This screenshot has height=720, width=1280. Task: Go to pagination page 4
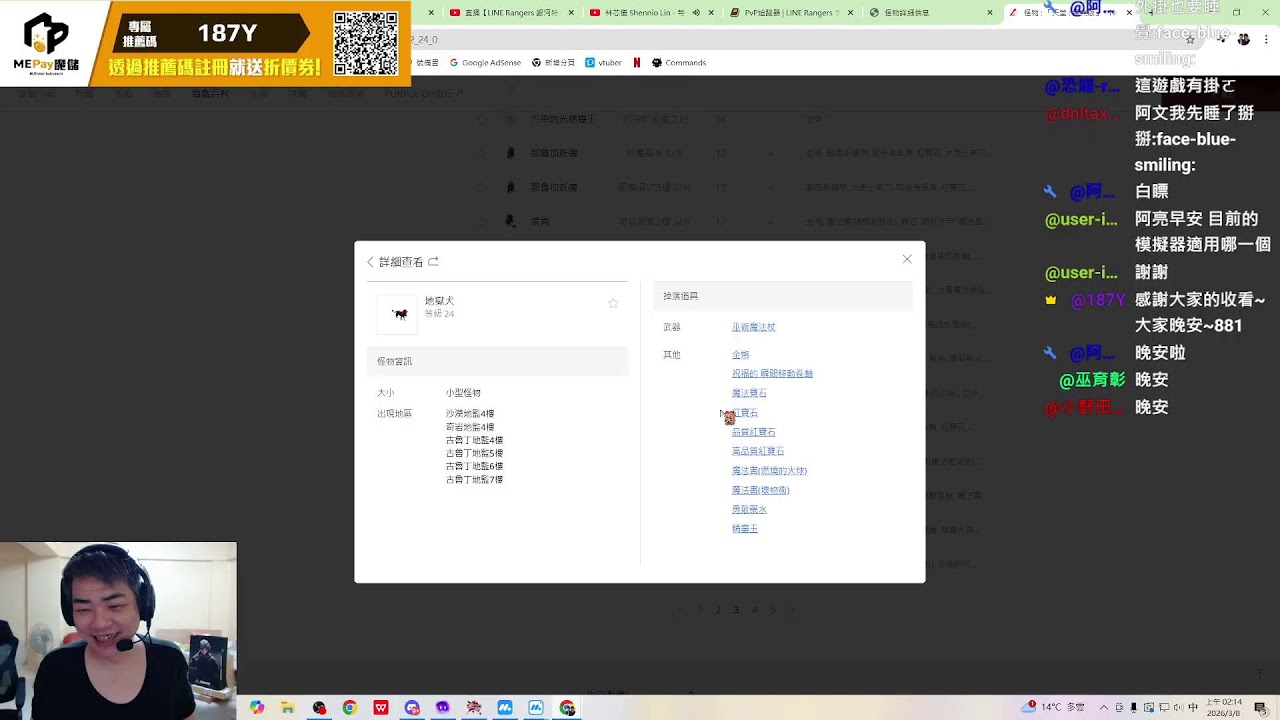click(x=754, y=609)
